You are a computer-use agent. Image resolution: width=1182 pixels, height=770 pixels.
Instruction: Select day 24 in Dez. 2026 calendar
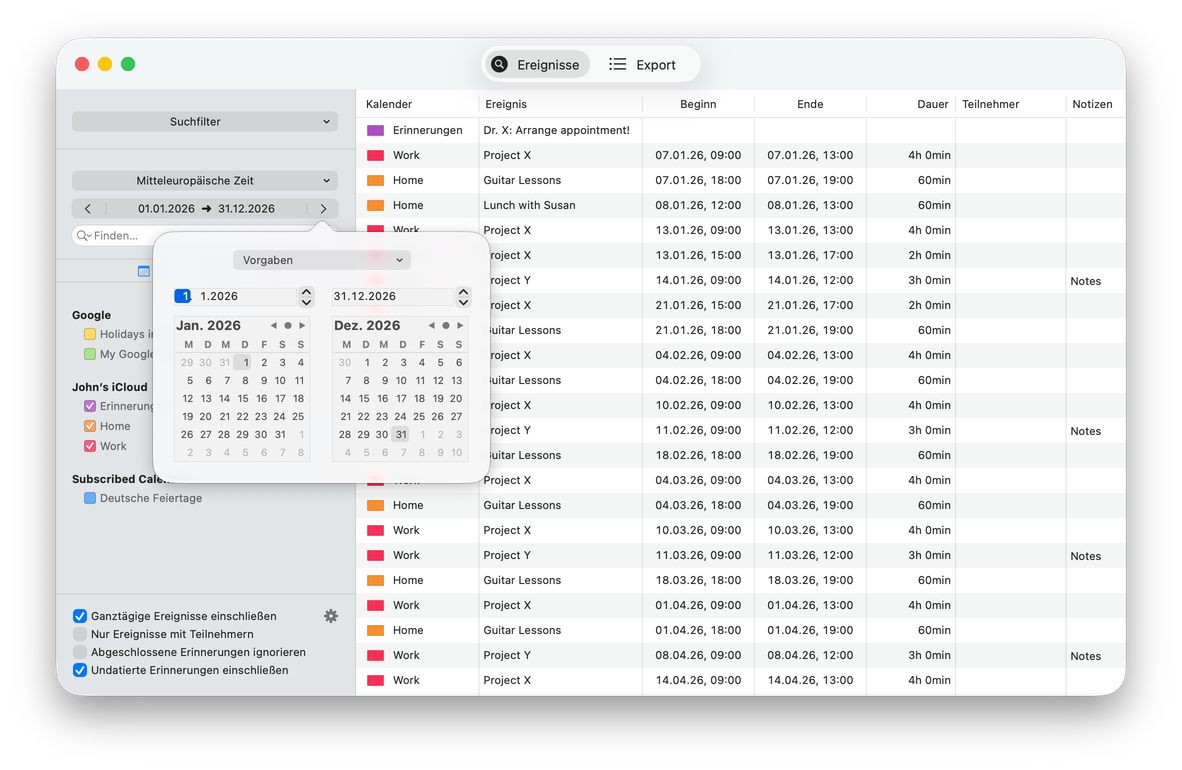point(400,416)
